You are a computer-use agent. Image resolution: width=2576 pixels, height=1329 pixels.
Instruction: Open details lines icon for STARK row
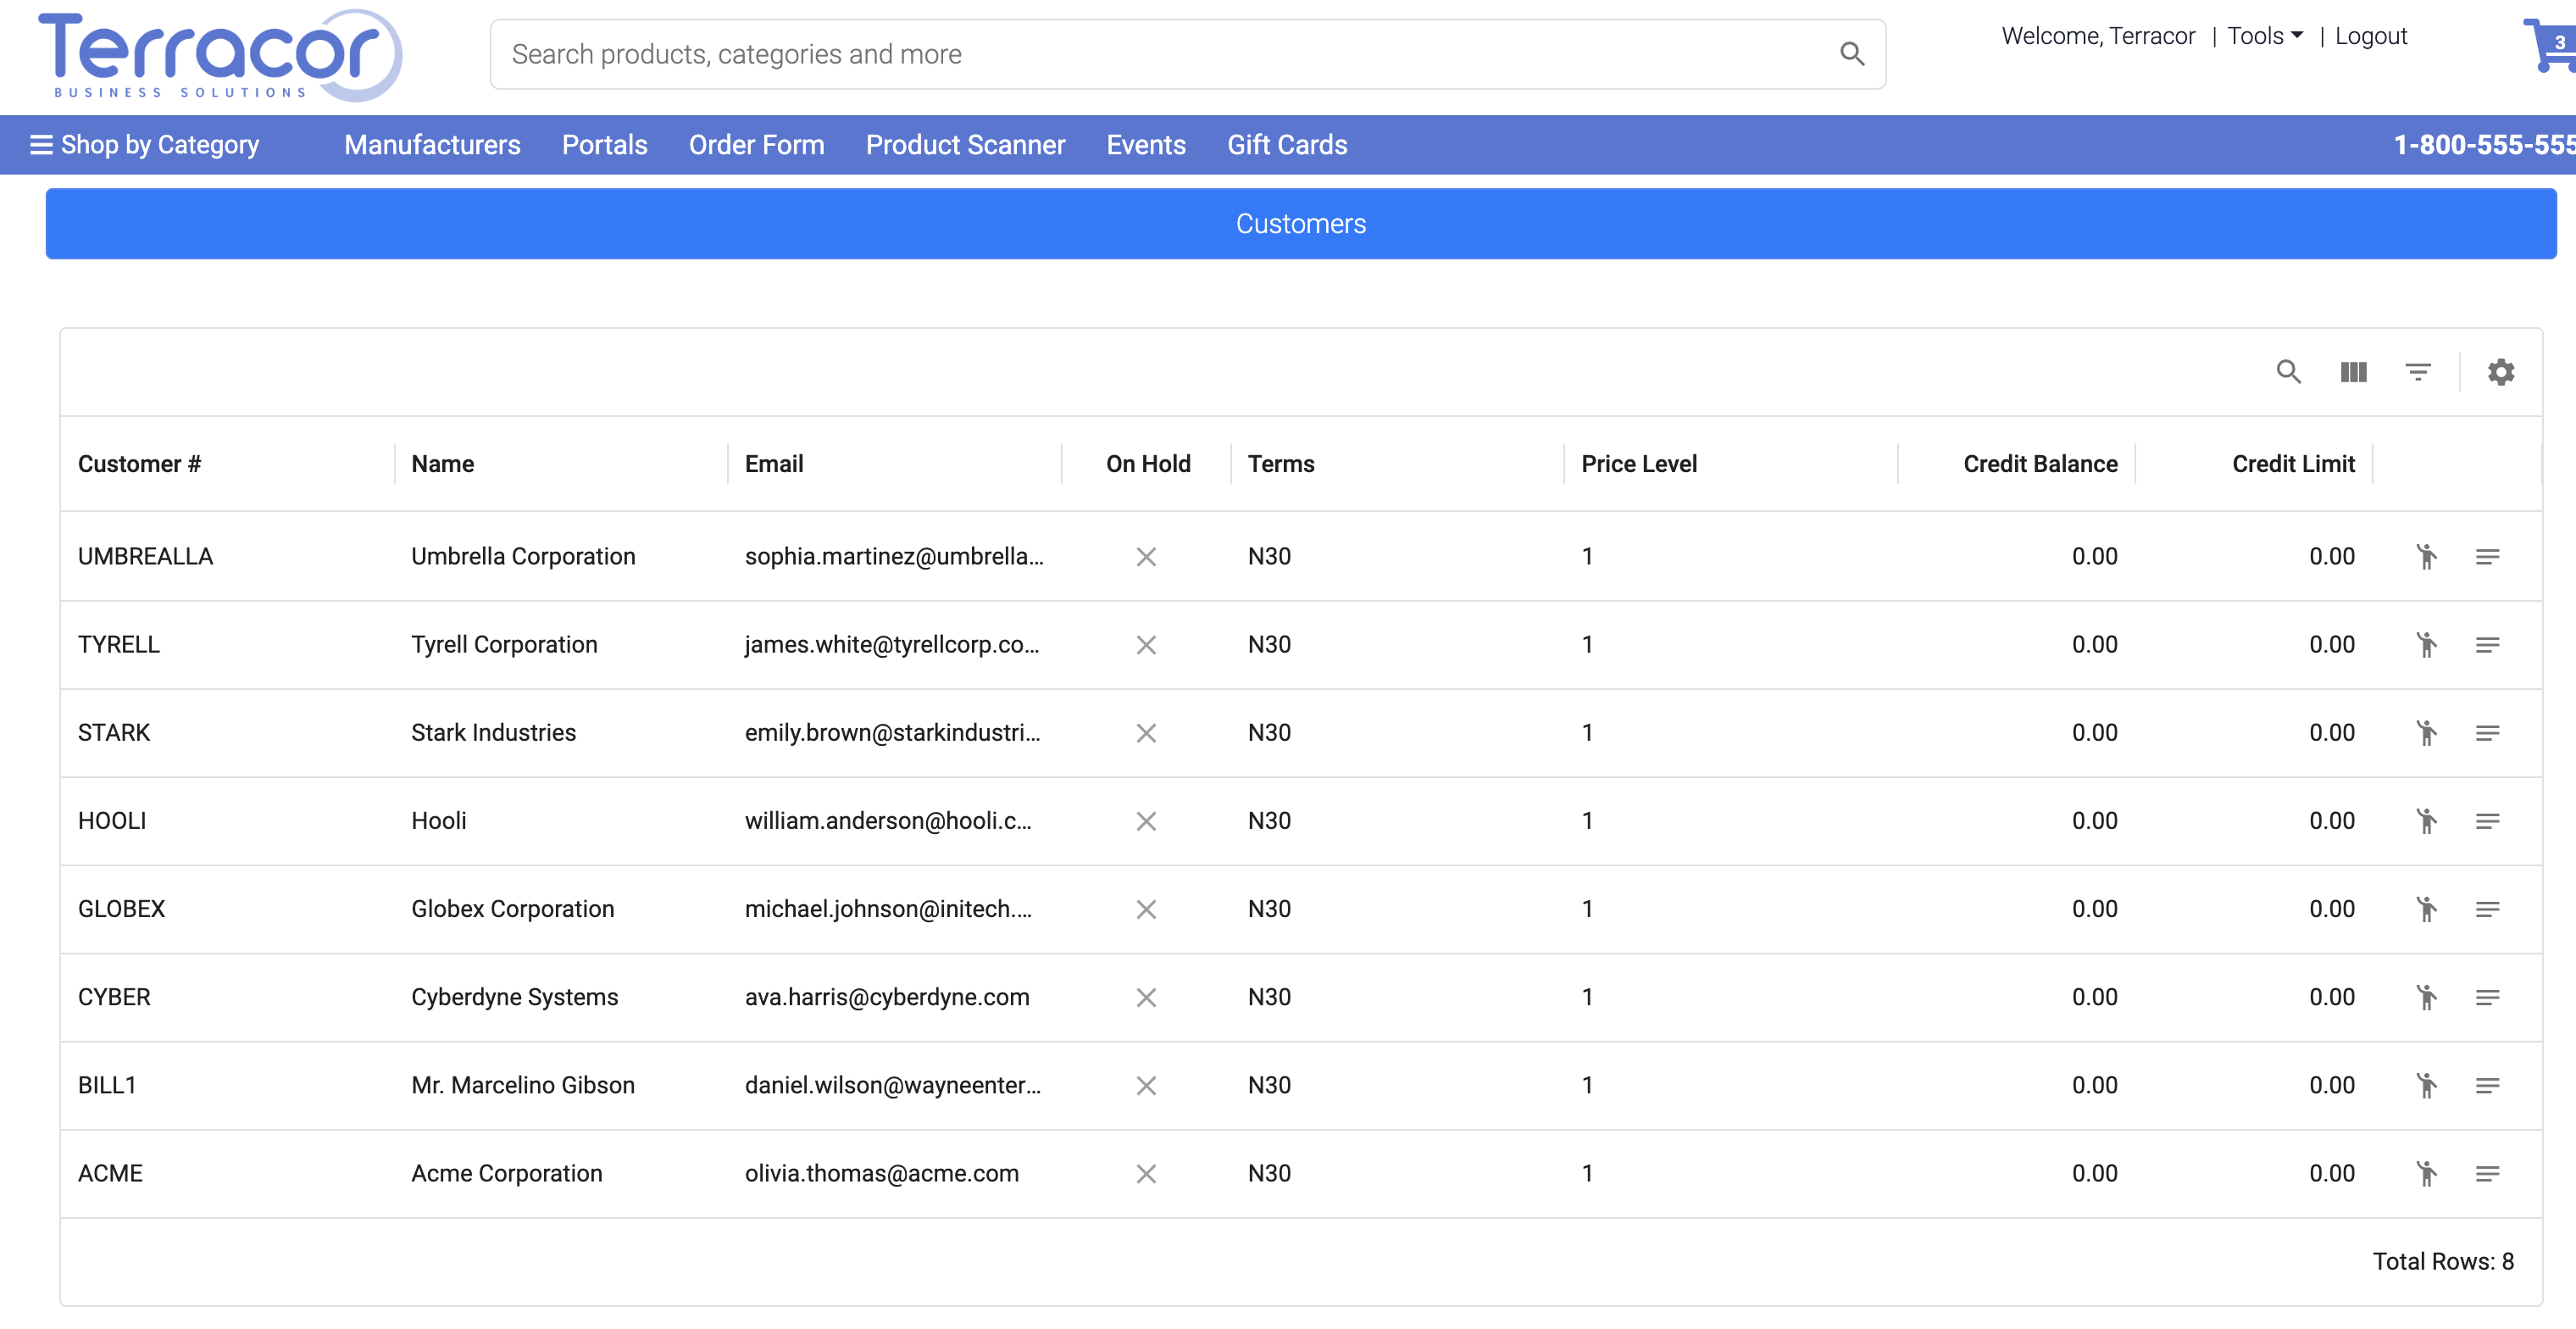click(2487, 732)
